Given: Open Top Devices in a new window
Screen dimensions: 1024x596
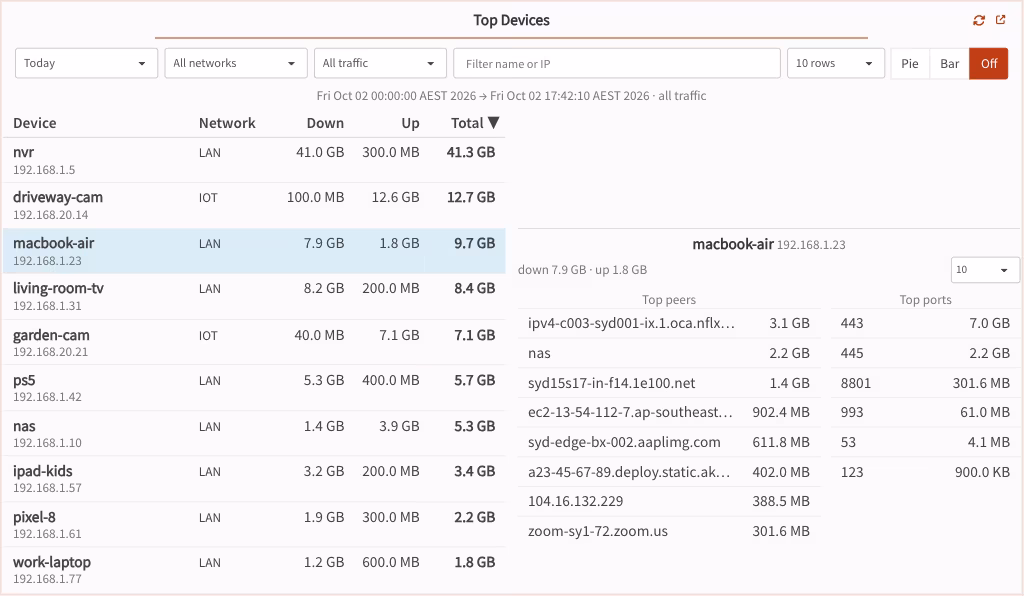Looking at the screenshot, I should coord(1000,20).
